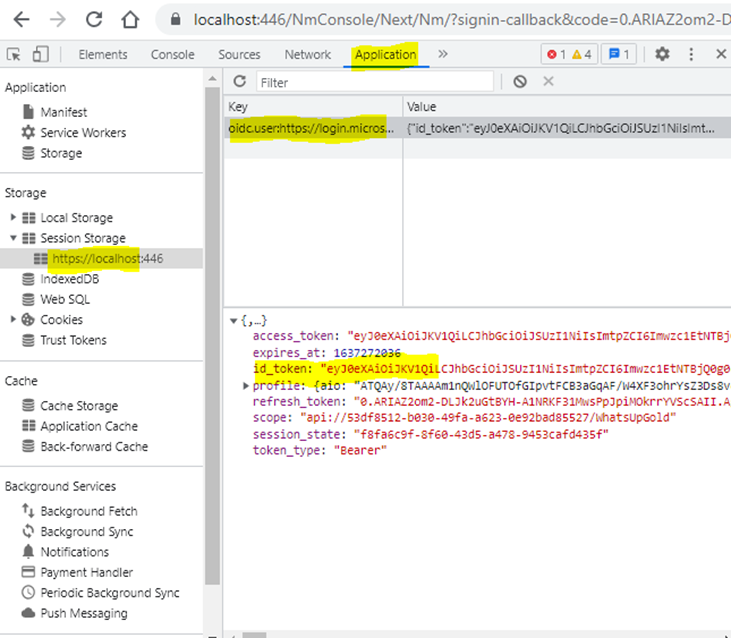Close the DevTools panel
Image resolution: width=731 pixels, height=638 pixels.
[x=721, y=54]
